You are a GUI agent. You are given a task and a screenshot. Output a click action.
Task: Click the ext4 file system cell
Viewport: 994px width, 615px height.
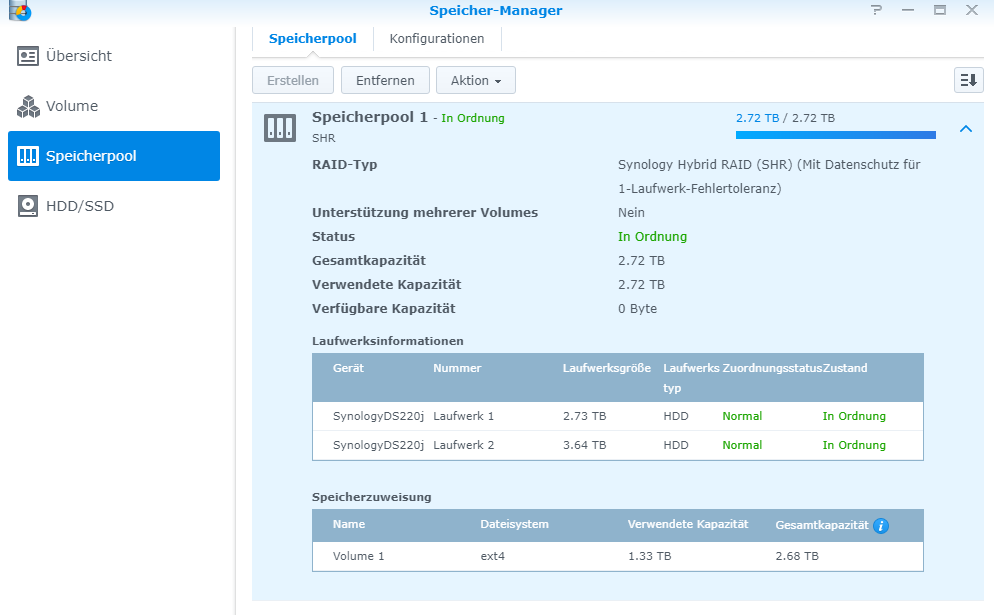(x=493, y=557)
